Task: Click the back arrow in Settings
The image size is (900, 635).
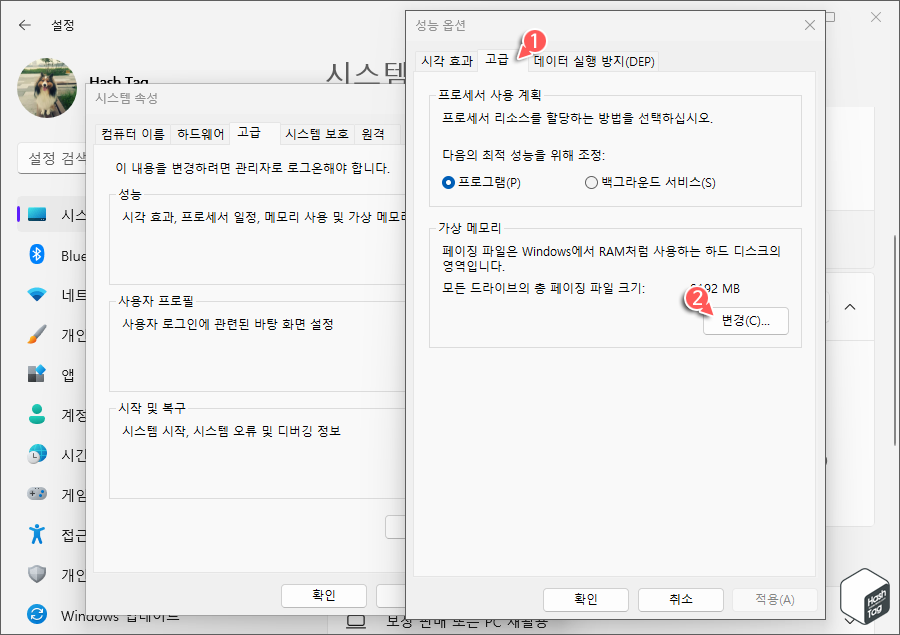Action: point(23,25)
